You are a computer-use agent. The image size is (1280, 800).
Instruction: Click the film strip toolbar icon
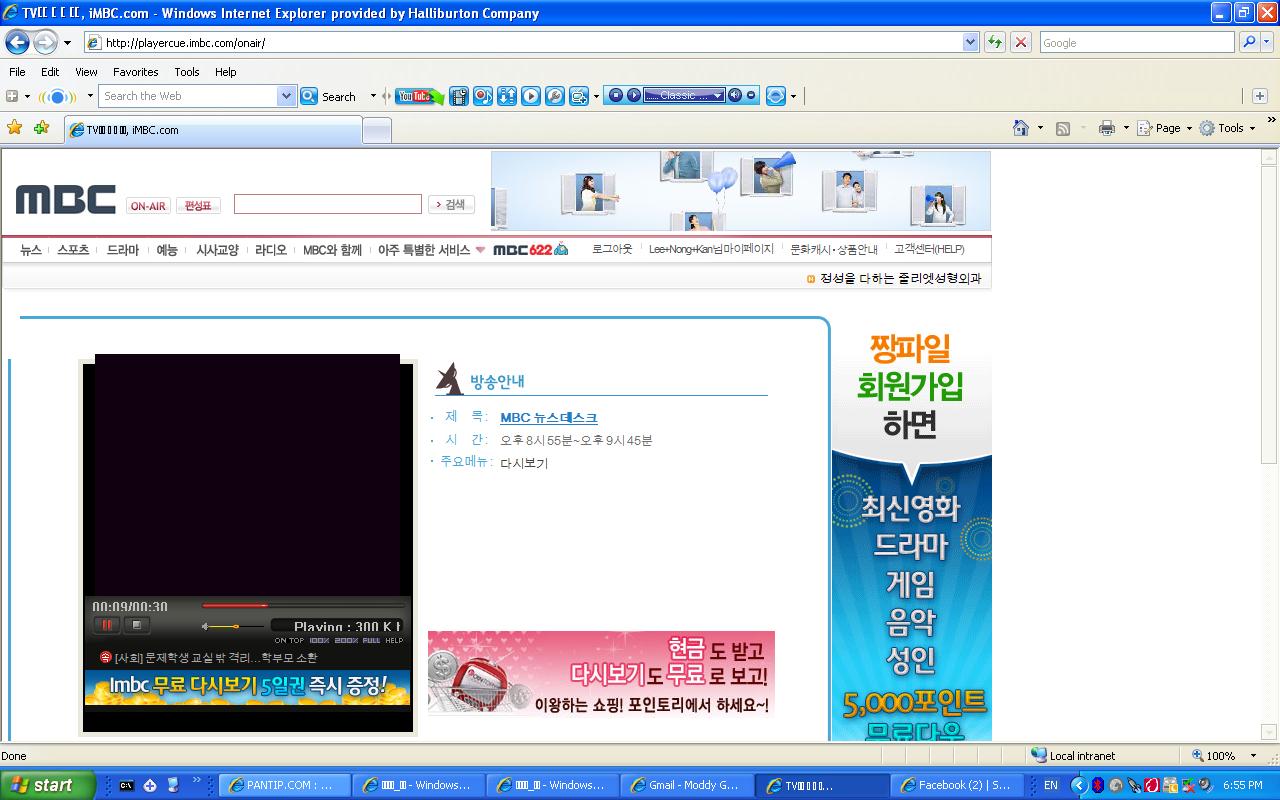459,96
